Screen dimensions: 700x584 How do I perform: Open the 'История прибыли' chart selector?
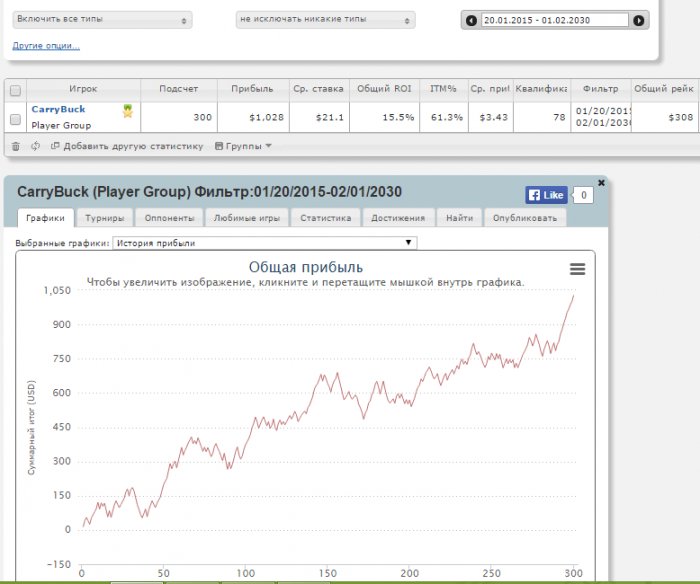pyautogui.click(x=265, y=243)
